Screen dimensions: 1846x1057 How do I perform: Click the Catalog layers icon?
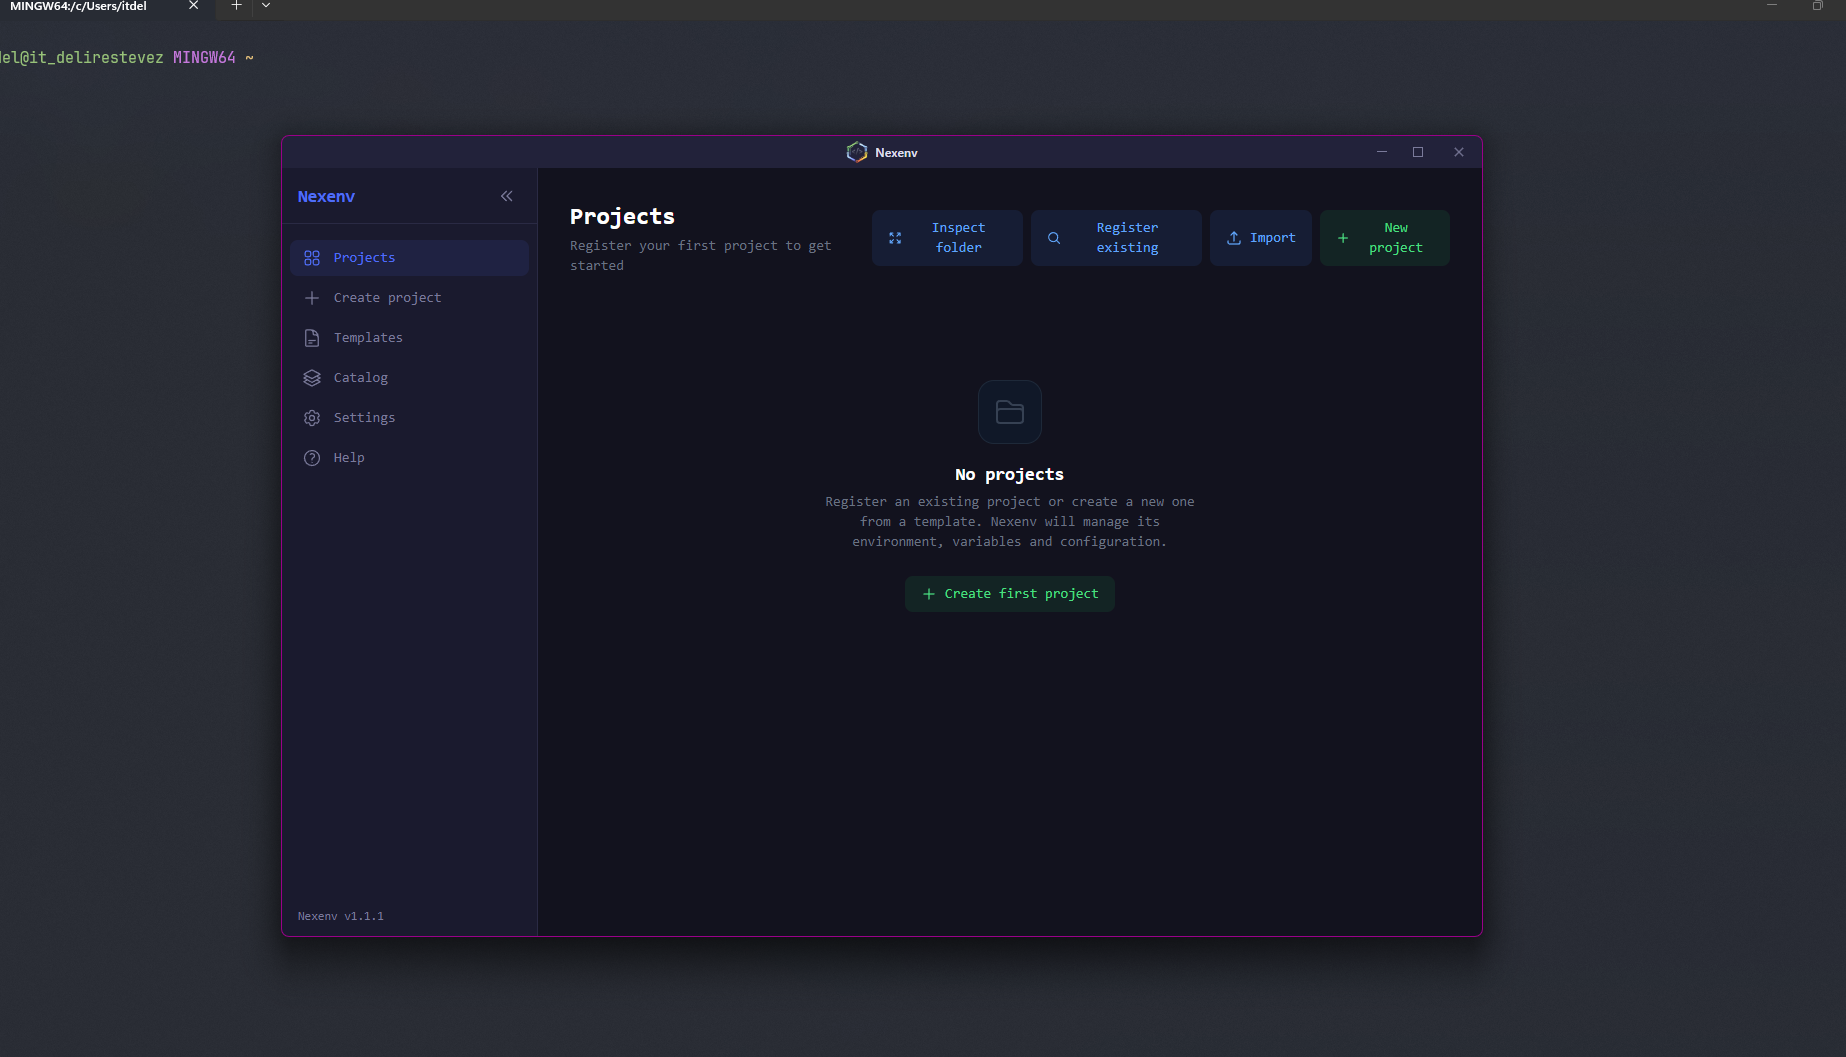(312, 378)
